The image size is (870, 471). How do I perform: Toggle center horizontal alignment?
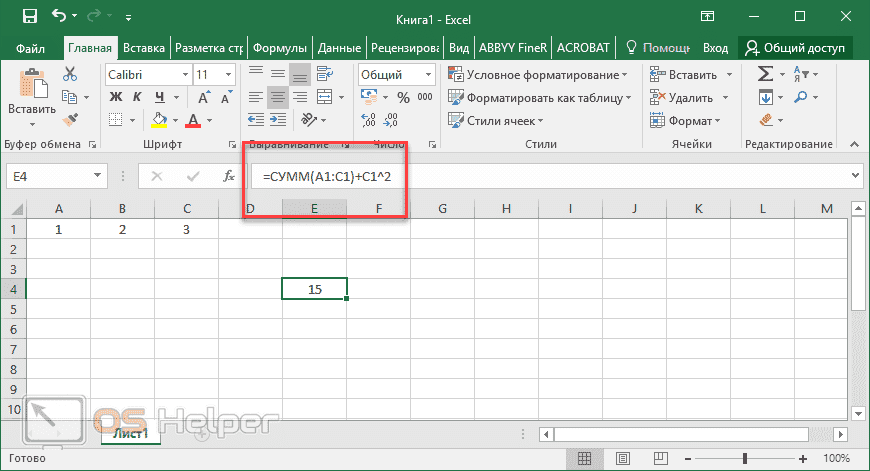278,98
